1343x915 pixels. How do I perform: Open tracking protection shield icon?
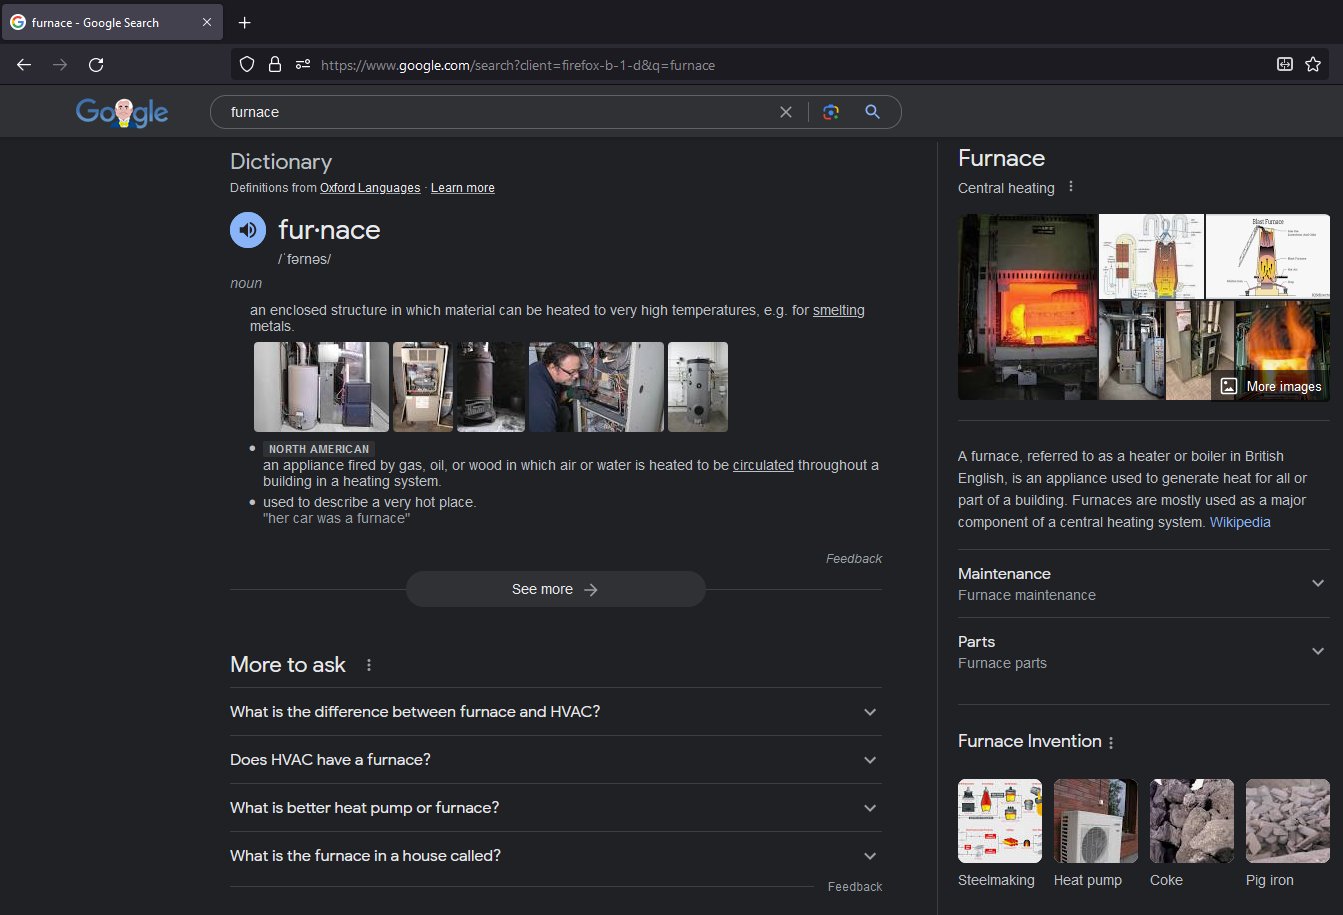click(247, 65)
